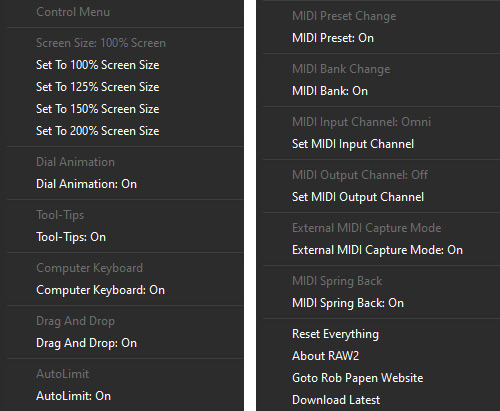Image resolution: width=500 pixels, height=411 pixels.
Task: Select Set To 150% Screen Size option
Action: [x=125, y=109]
